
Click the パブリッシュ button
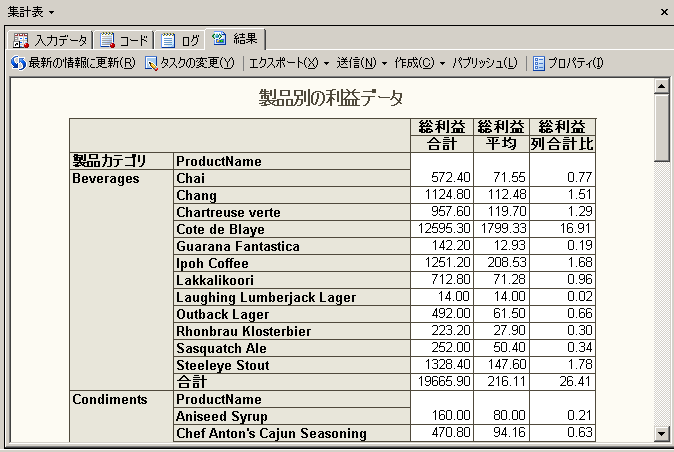click(x=484, y=63)
